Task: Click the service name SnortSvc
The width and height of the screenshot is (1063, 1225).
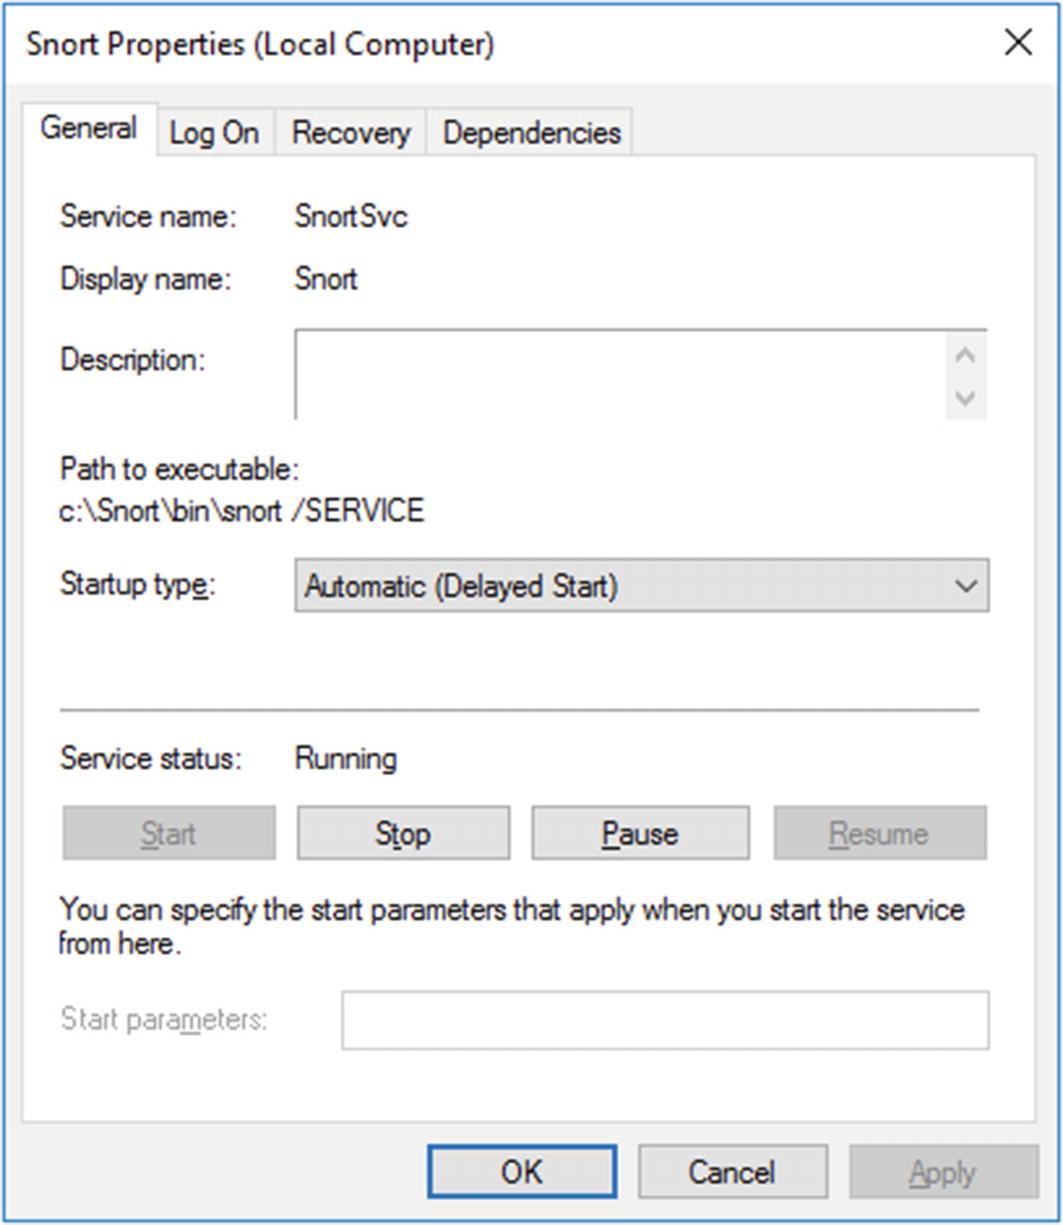Action: pos(351,217)
